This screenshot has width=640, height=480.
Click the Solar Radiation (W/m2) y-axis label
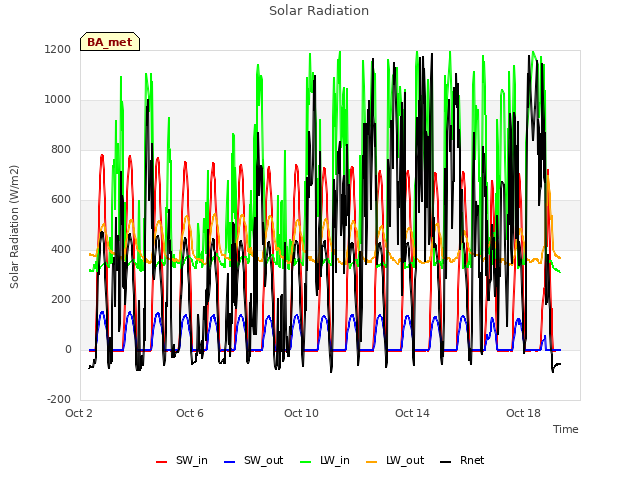coord(14,227)
